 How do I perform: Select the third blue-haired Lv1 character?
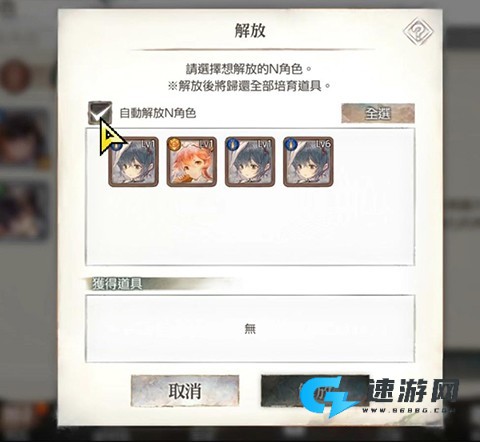coord(250,162)
